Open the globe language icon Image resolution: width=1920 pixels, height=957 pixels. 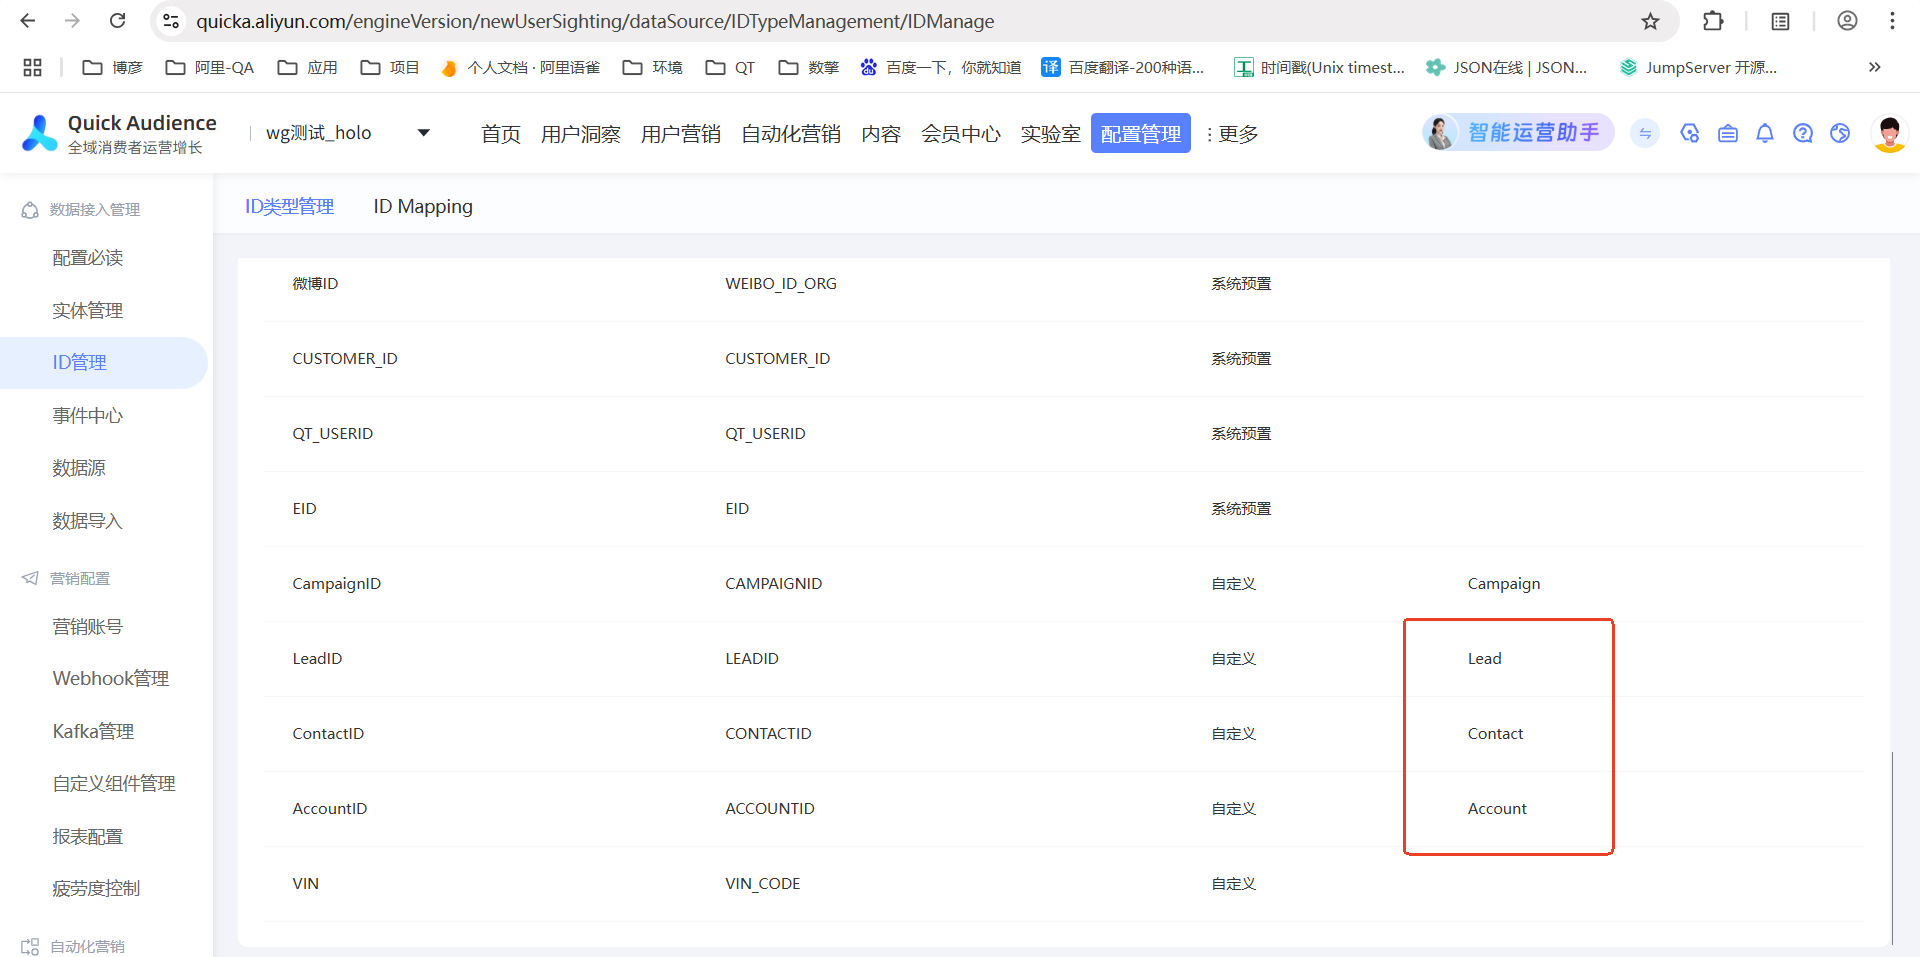point(1840,133)
